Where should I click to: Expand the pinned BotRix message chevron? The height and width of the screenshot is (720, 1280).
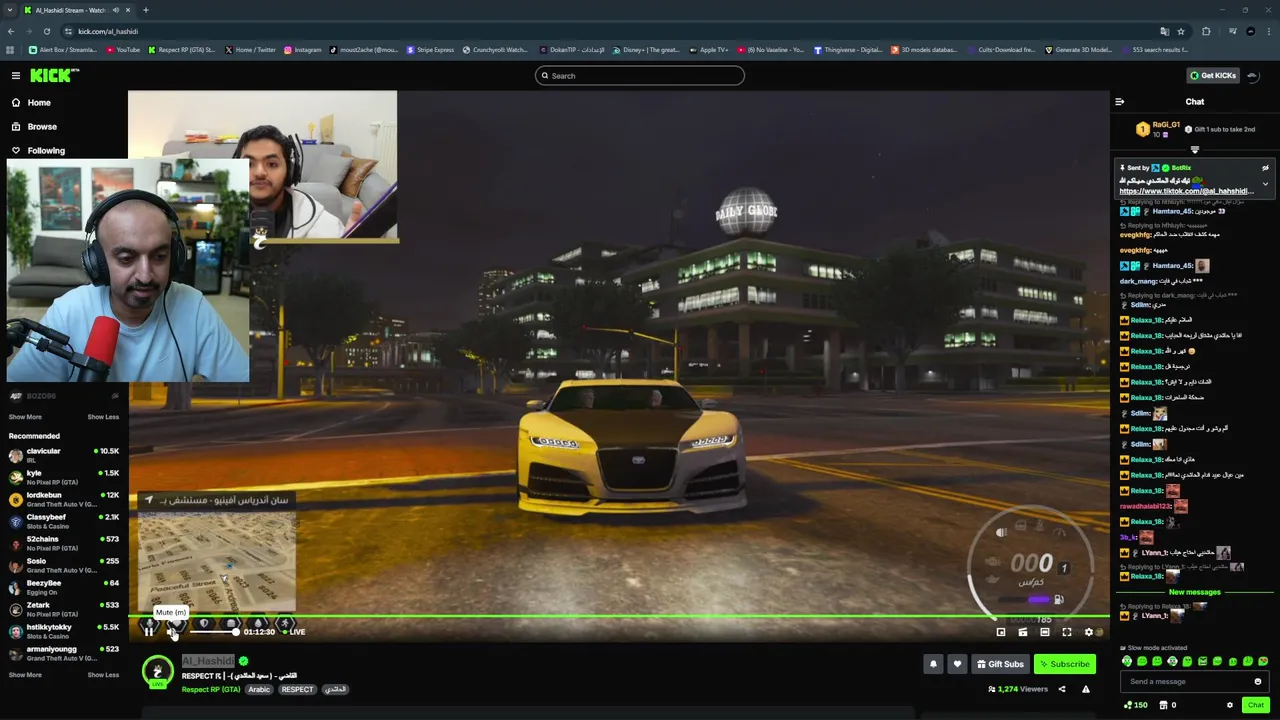click(1265, 184)
